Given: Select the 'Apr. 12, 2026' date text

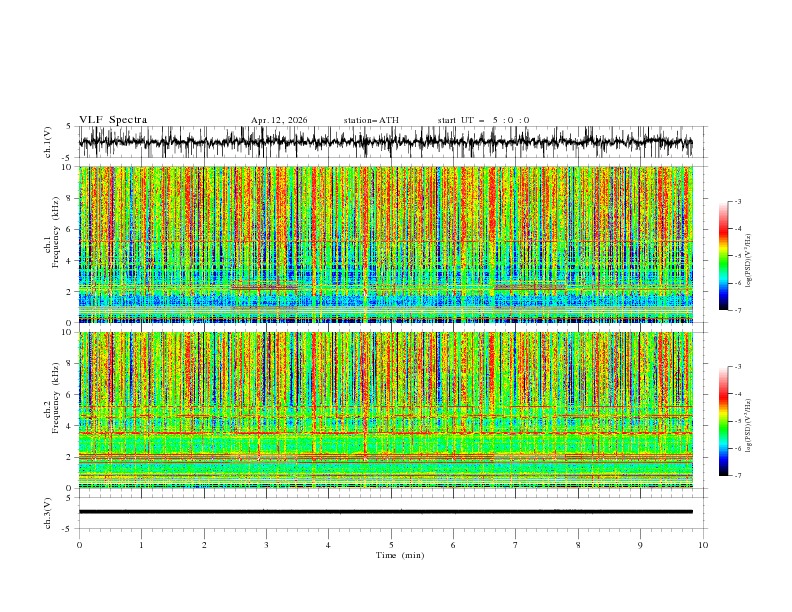Looking at the screenshot, I should [x=279, y=120].
